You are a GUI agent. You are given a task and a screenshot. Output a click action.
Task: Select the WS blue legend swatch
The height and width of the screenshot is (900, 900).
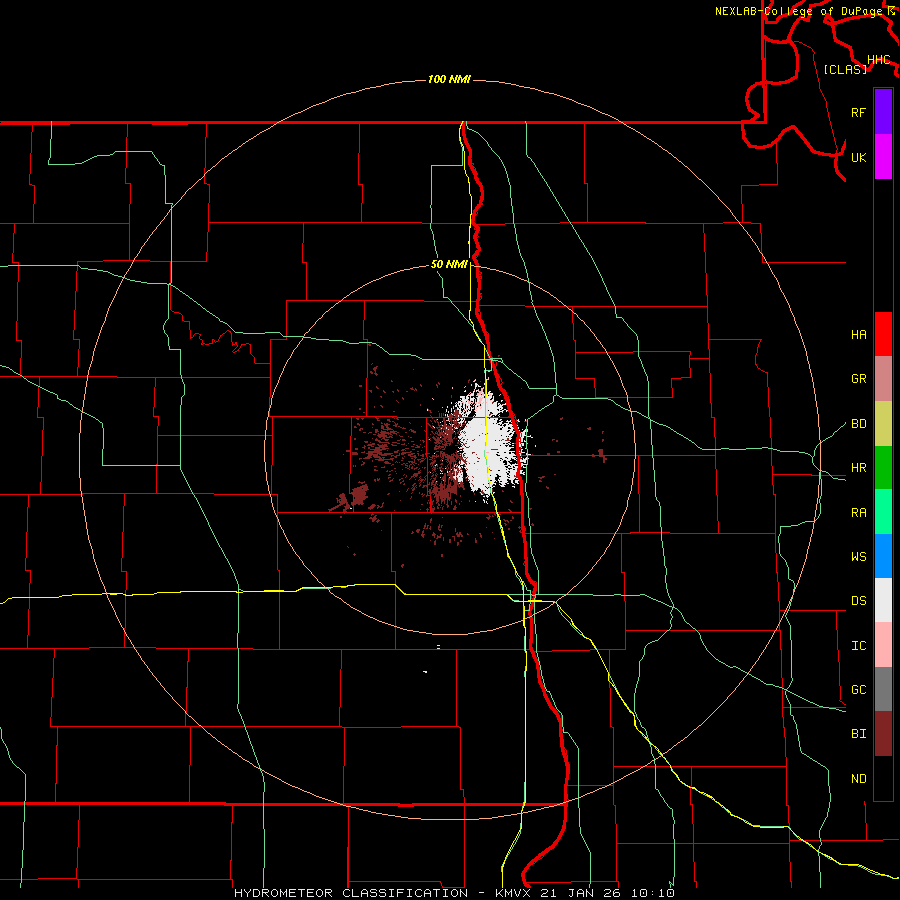[883, 556]
